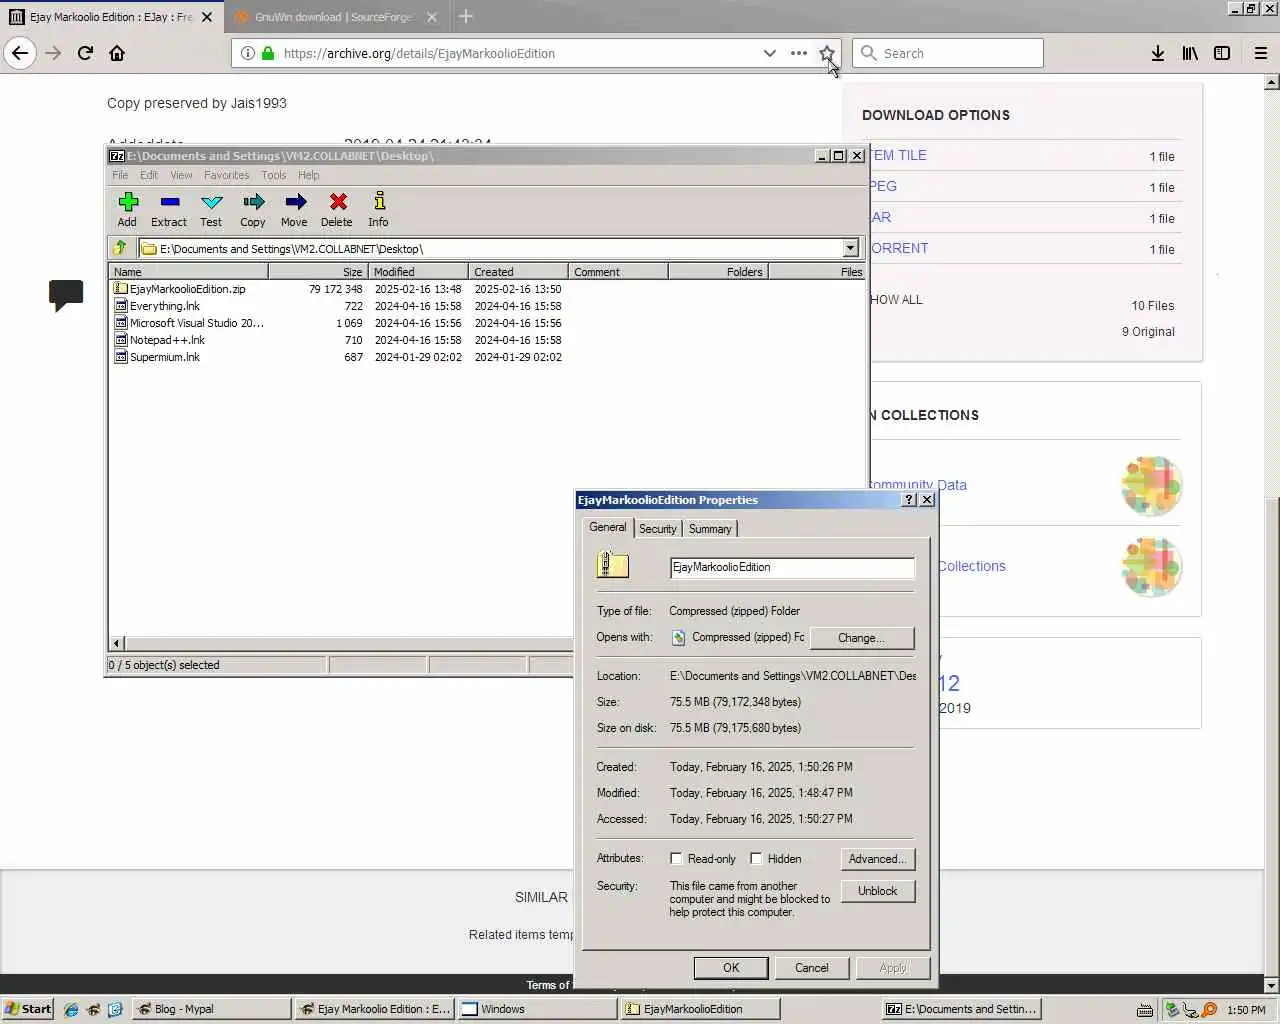Open the View menu in 7-Zip

pyautogui.click(x=181, y=175)
